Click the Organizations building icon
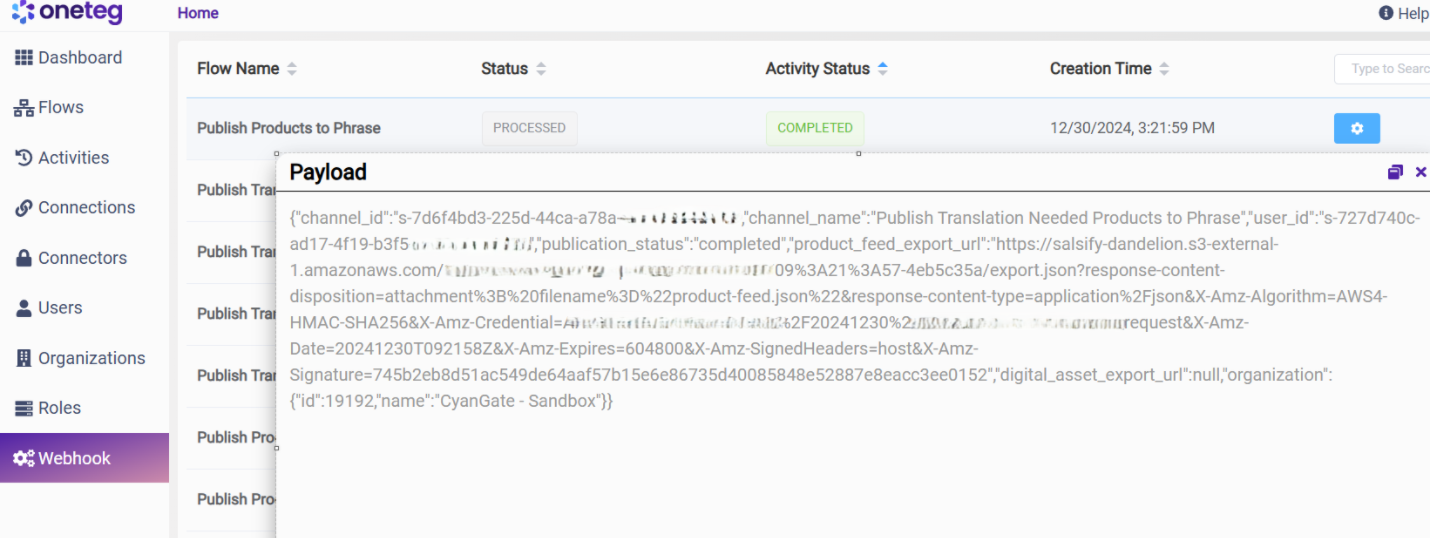 pos(24,358)
